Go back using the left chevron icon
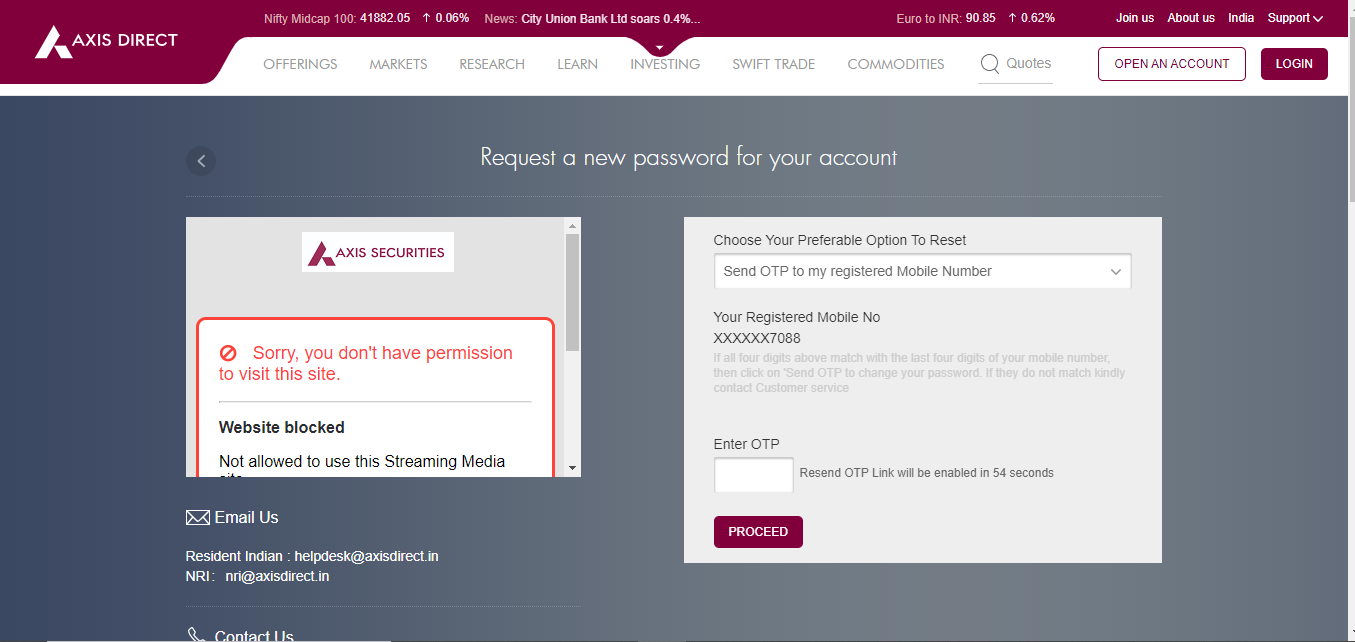Screen dimensions: 1355x642 (201, 160)
